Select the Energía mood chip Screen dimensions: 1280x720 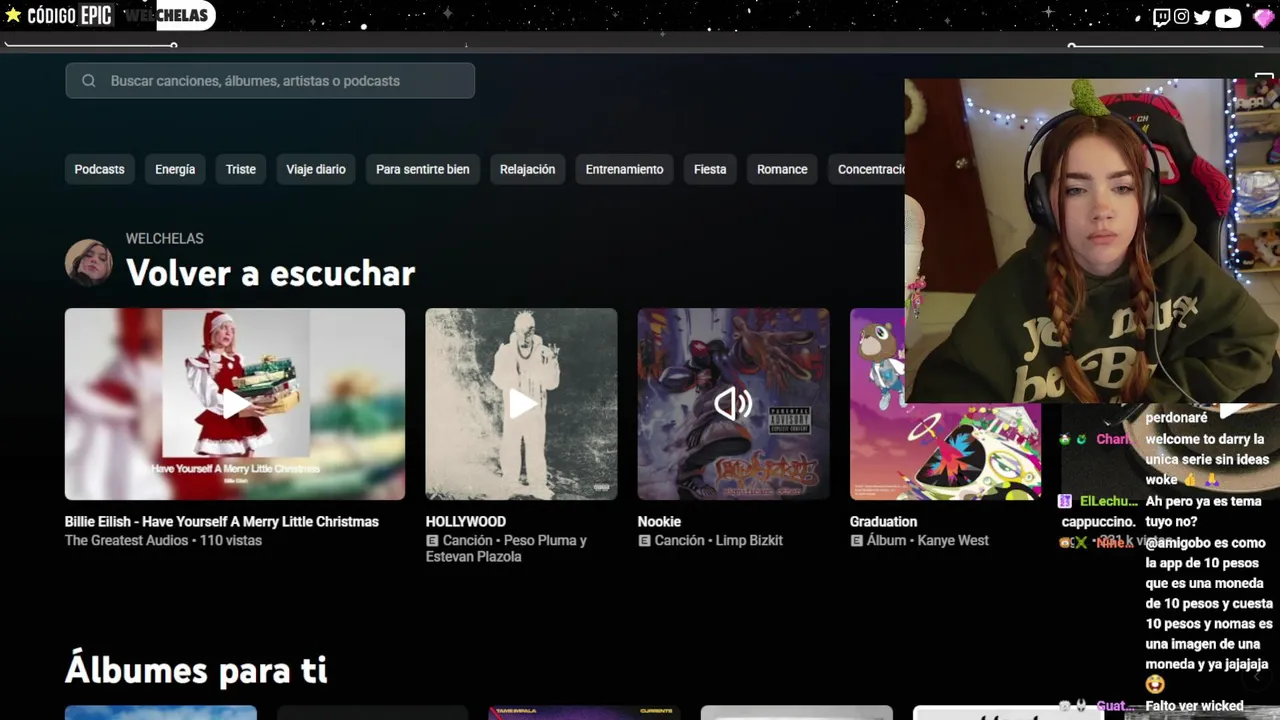[175, 169]
